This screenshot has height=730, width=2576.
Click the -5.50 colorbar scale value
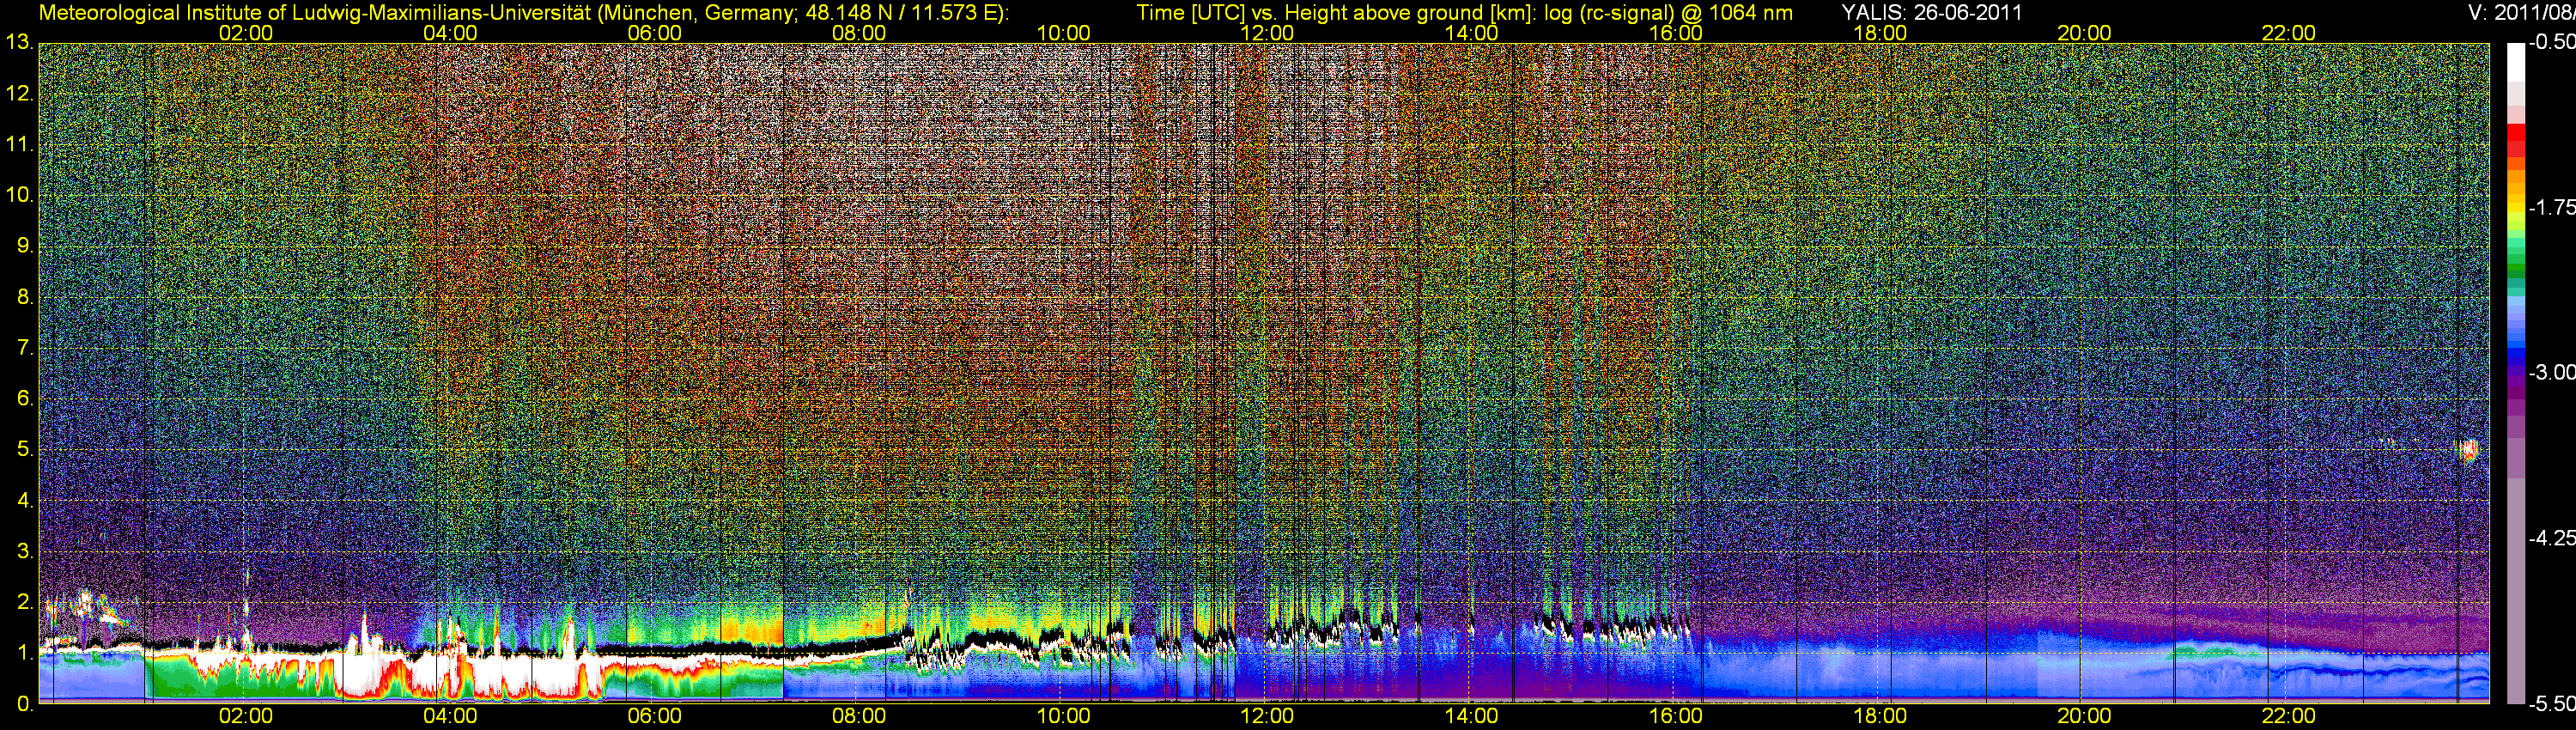2551,704
